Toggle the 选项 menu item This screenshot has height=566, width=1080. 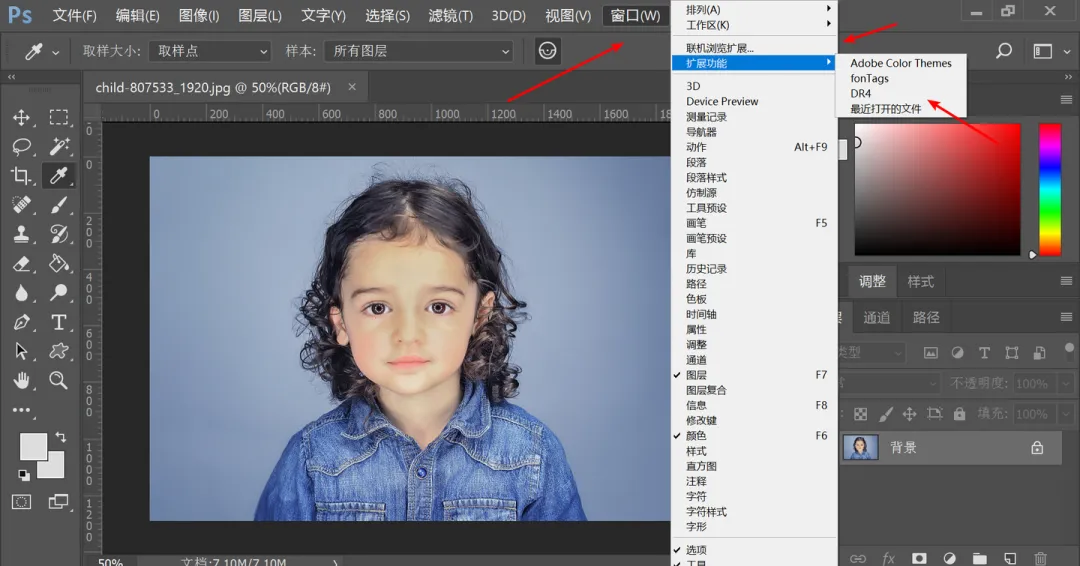(x=754, y=550)
